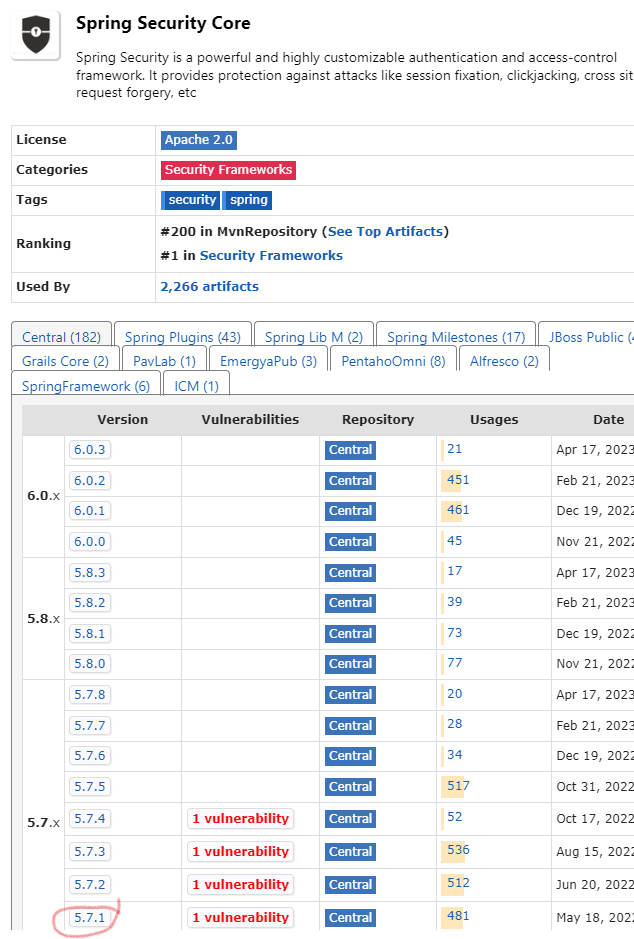The width and height of the screenshot is (634, 939).
Task: Select the spring tag
Action: click(x=248, y=200)
